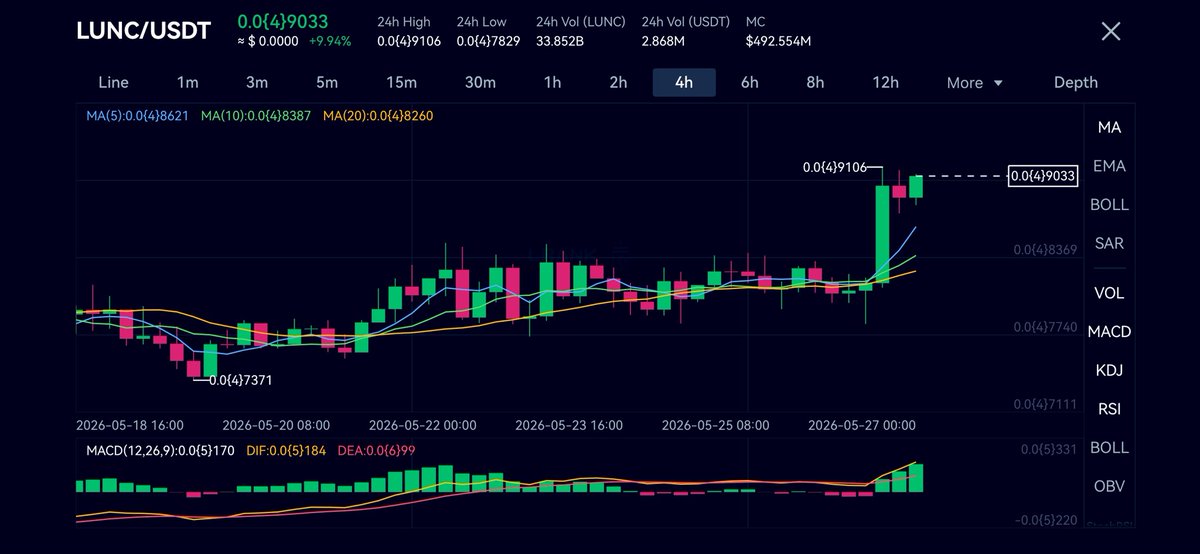Click the 2026-05-18 16:00 date label
This screenshot has width=1200, height=554.
pos(130,425)
